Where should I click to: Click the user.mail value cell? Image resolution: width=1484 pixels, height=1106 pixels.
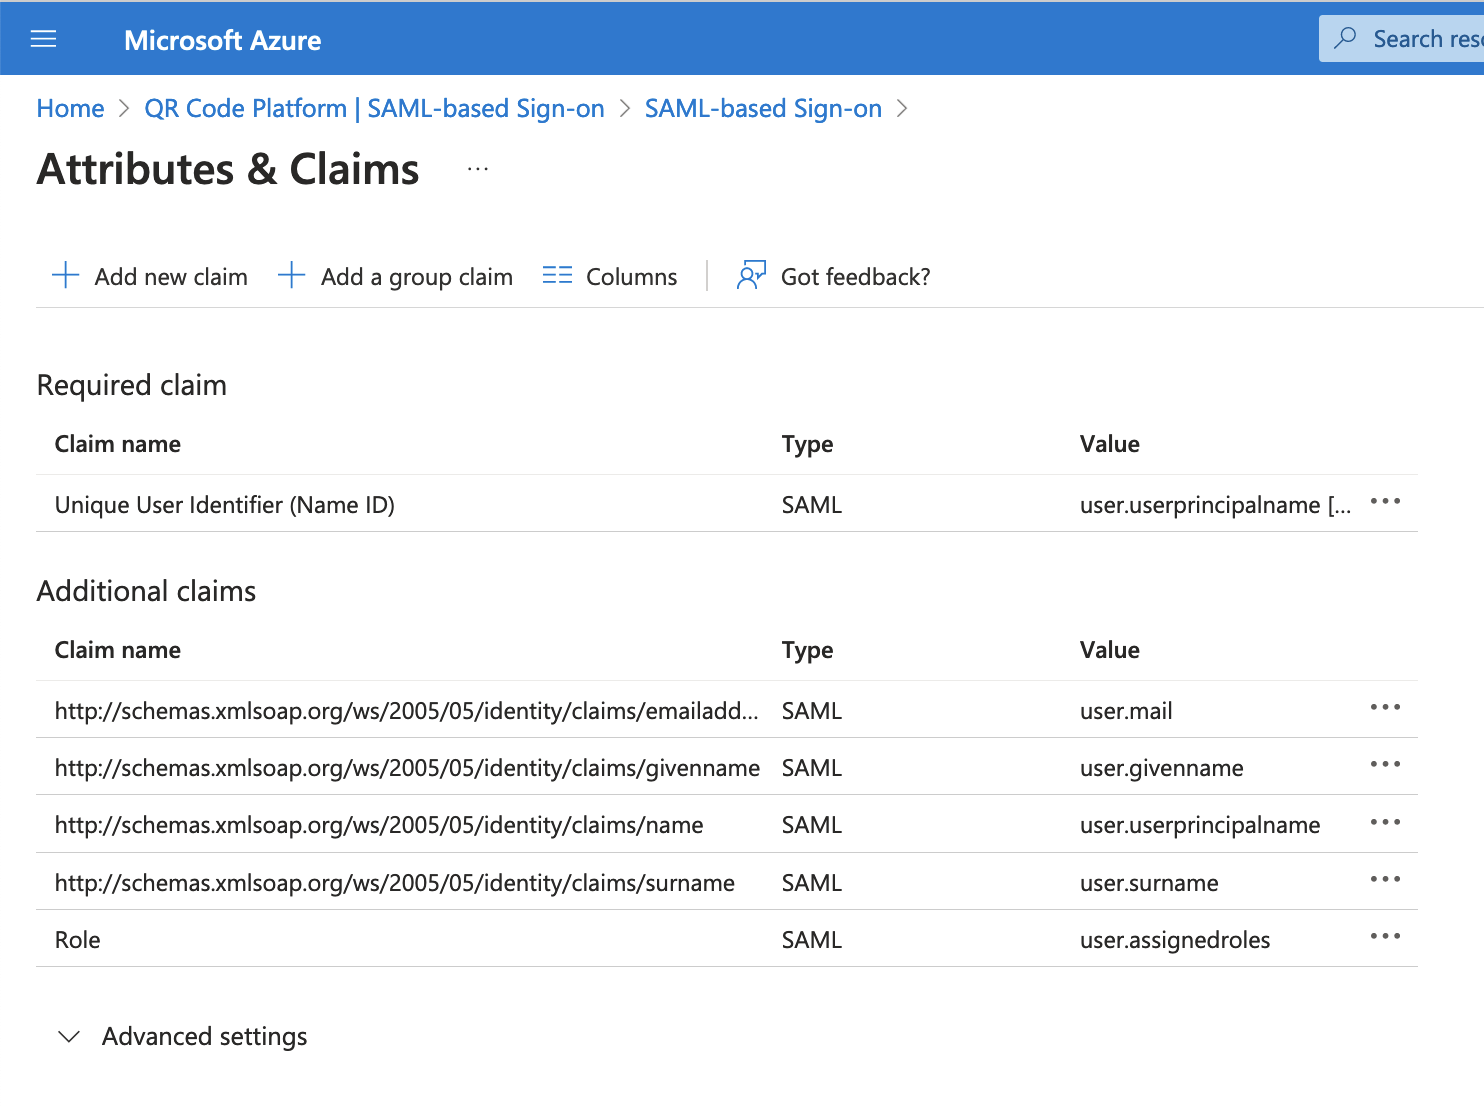pos(1126,711)
